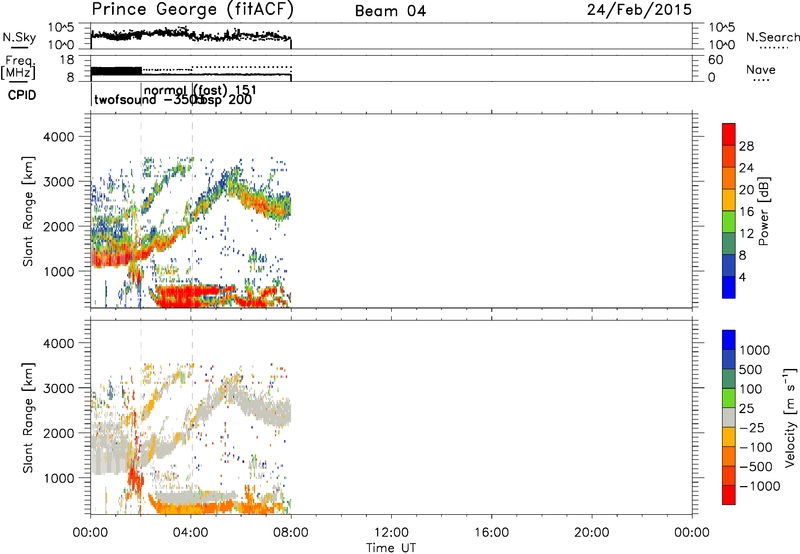Pick the blue velocity swatch above 1000
This screenshot has height=554, width=800.
[x=729, y=340]
